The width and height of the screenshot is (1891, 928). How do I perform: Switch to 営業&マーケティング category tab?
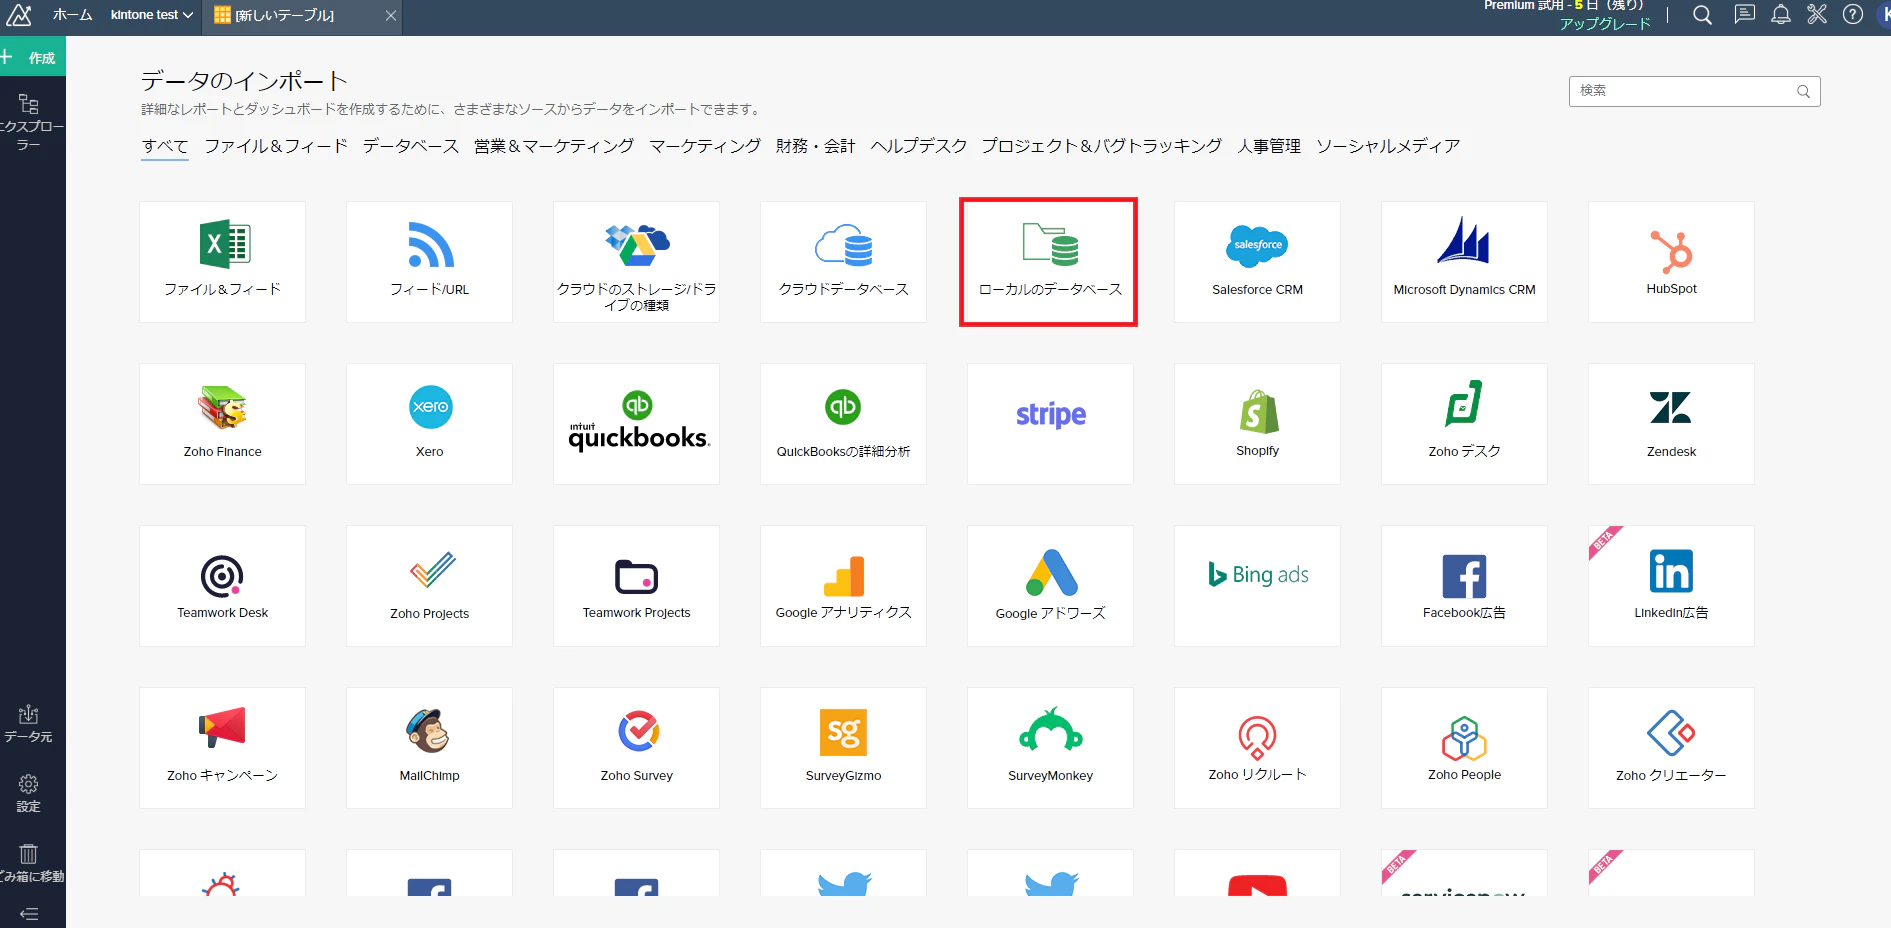pyautogui.click(x=554, y=146)
